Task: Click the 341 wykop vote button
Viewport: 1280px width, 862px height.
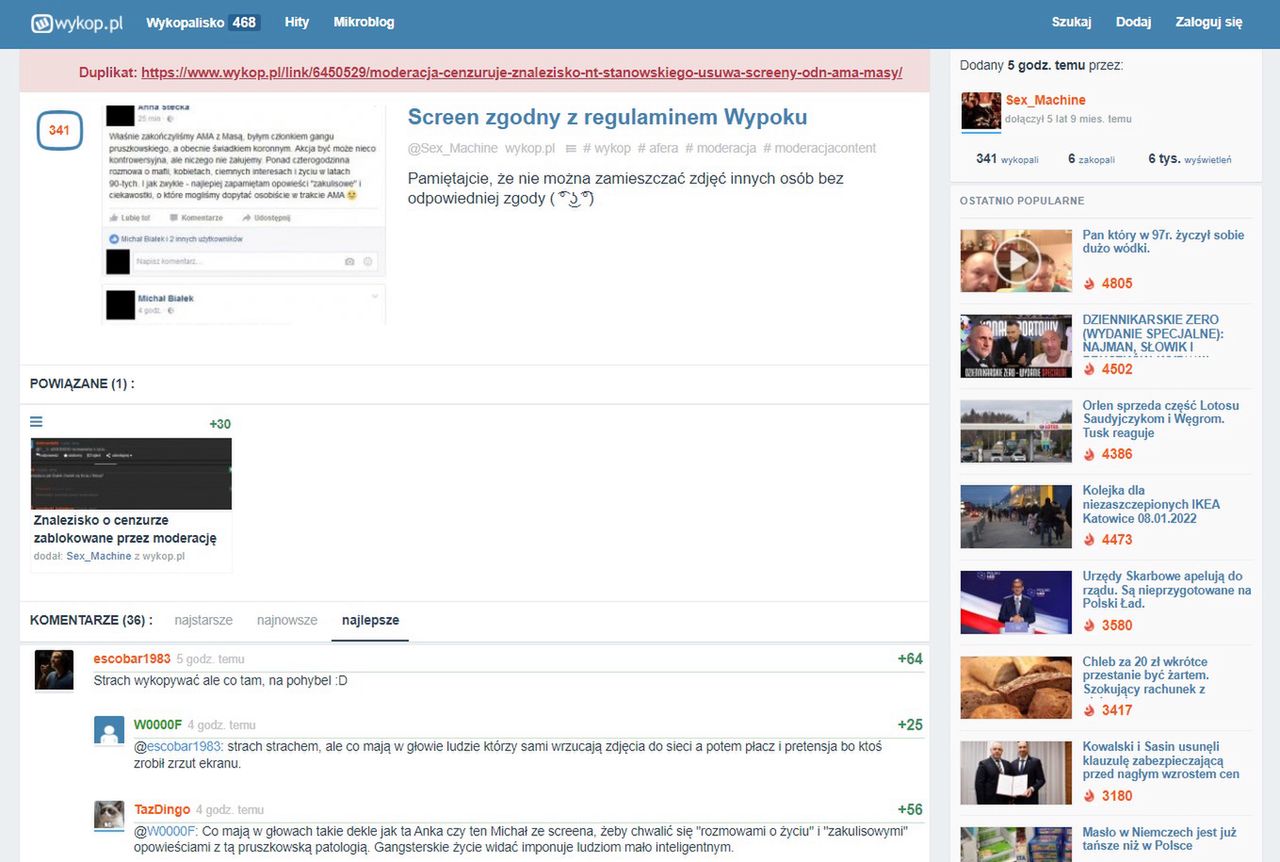Action: coord(59,130)
